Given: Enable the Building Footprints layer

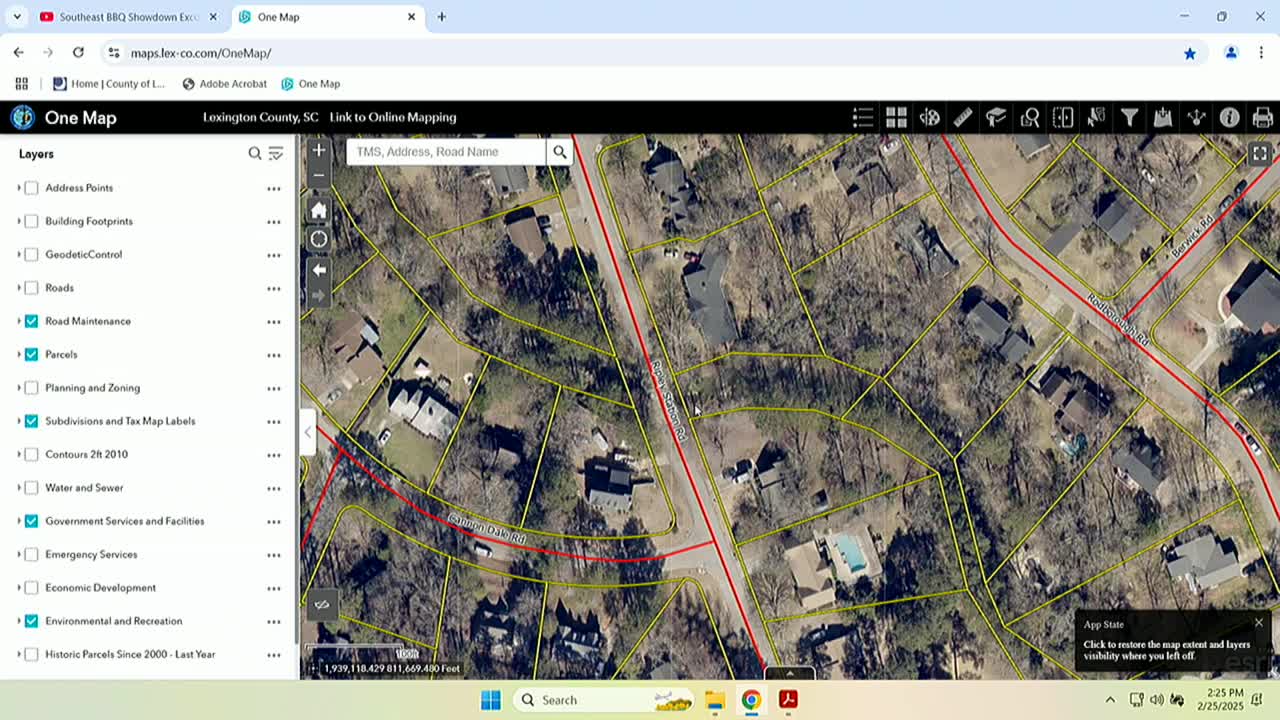Looking at the screenshot, I should coord(32,221).
